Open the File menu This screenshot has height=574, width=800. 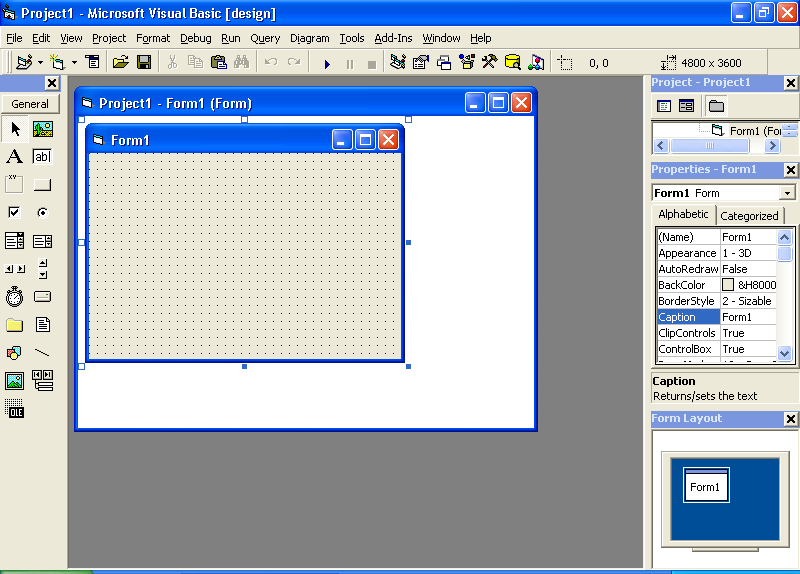pyautogui.click(x=14, y=38)
